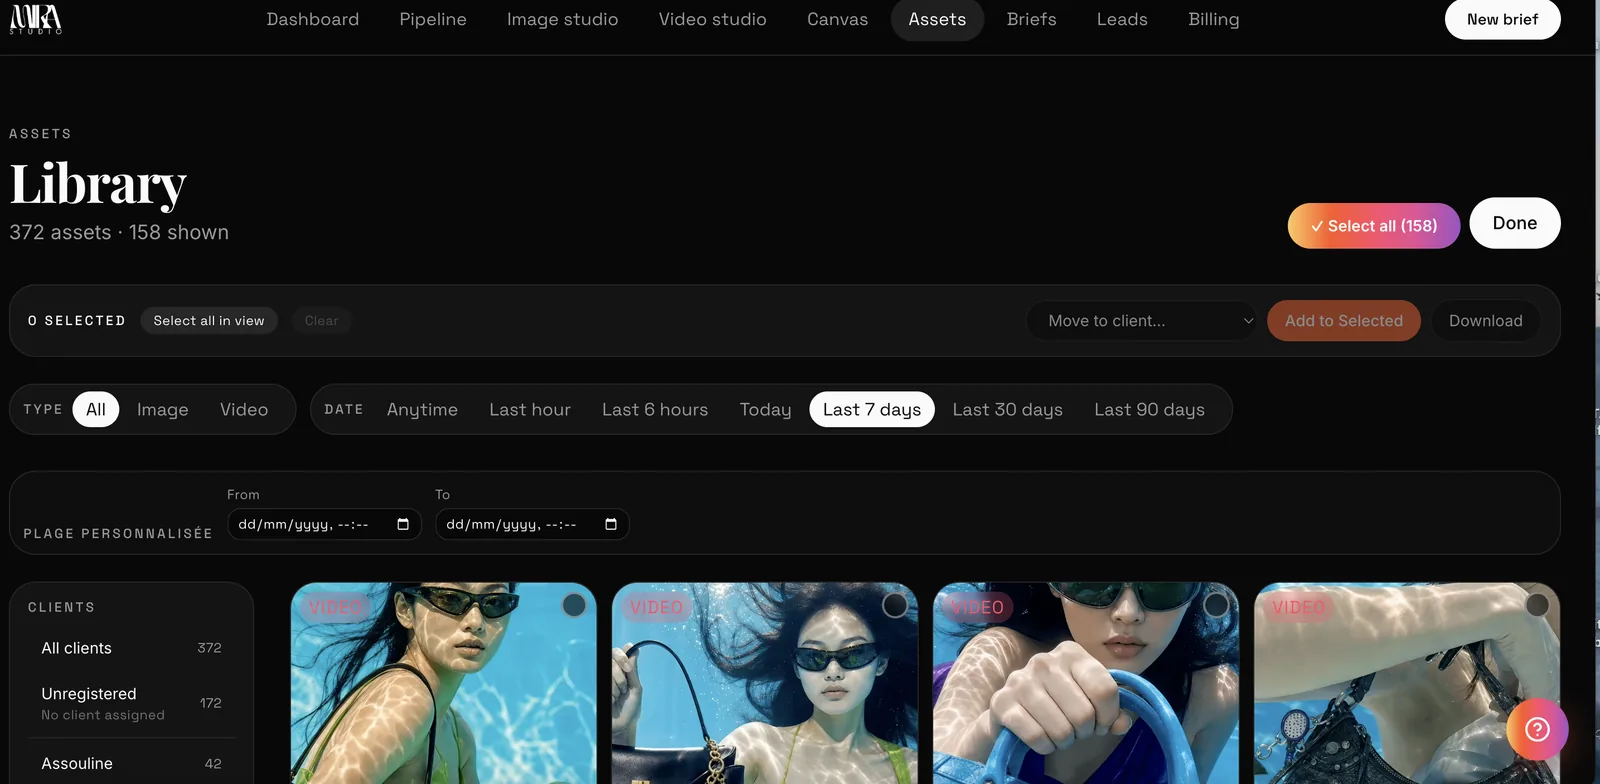Click the VIDEO badge on first thumbnail
The height and width of the screenshot is (784, 1600).
[x=335, y=607]
